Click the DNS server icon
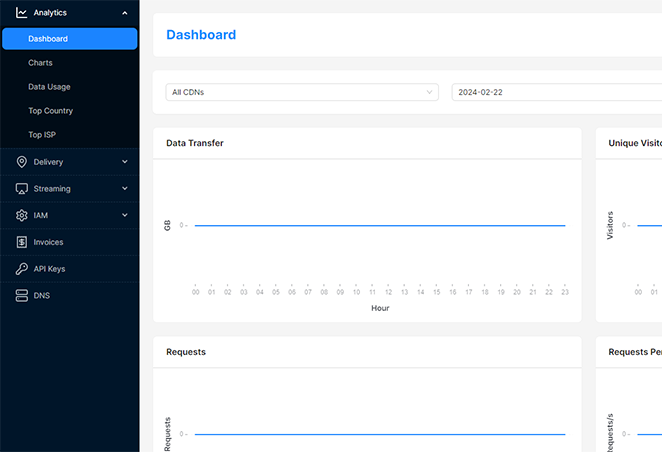 22,296
